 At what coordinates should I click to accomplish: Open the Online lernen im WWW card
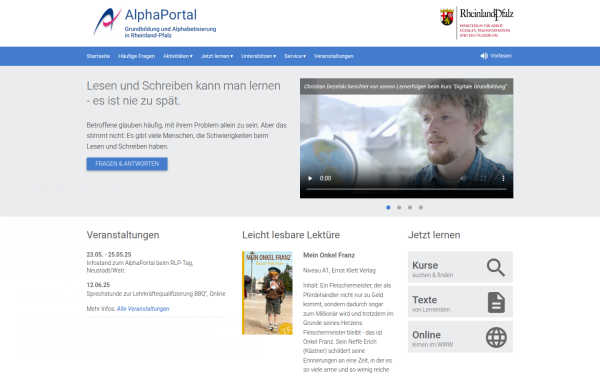tap(460, 337)
